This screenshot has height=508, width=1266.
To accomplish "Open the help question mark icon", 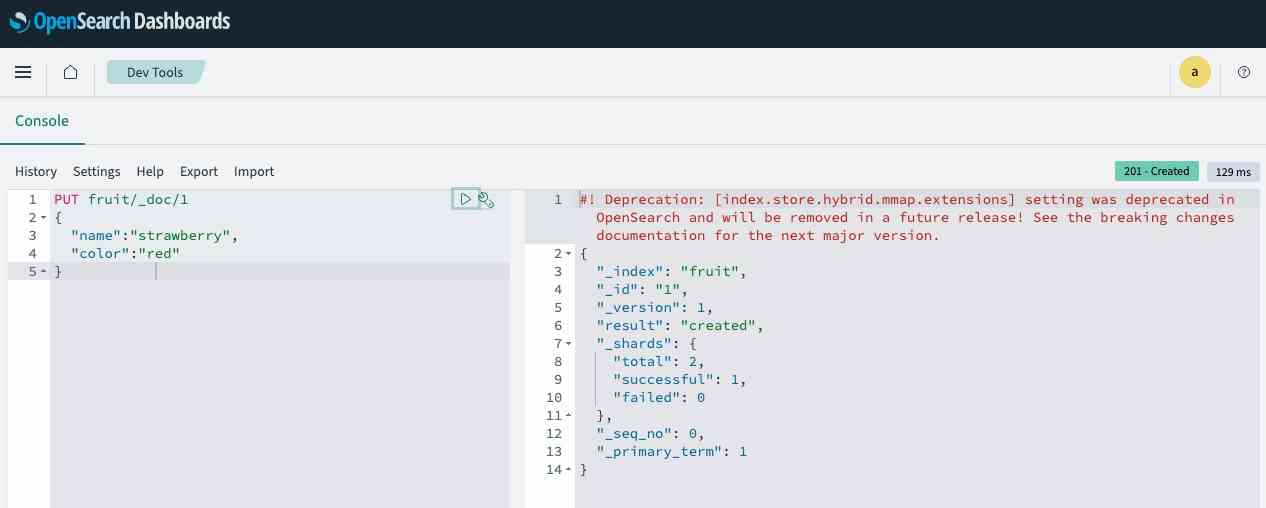I will pos(1244,72).
